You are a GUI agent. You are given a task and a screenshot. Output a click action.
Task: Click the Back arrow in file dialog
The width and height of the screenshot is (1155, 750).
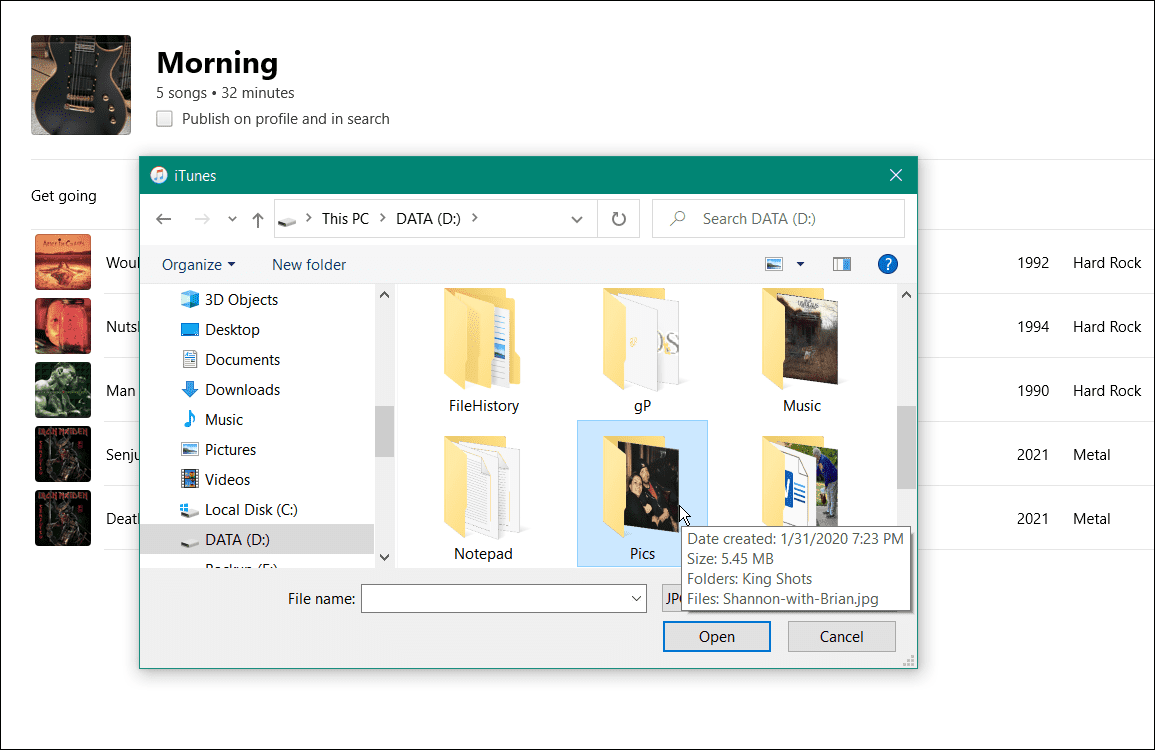pyautogui.click(x=164, y=219)
